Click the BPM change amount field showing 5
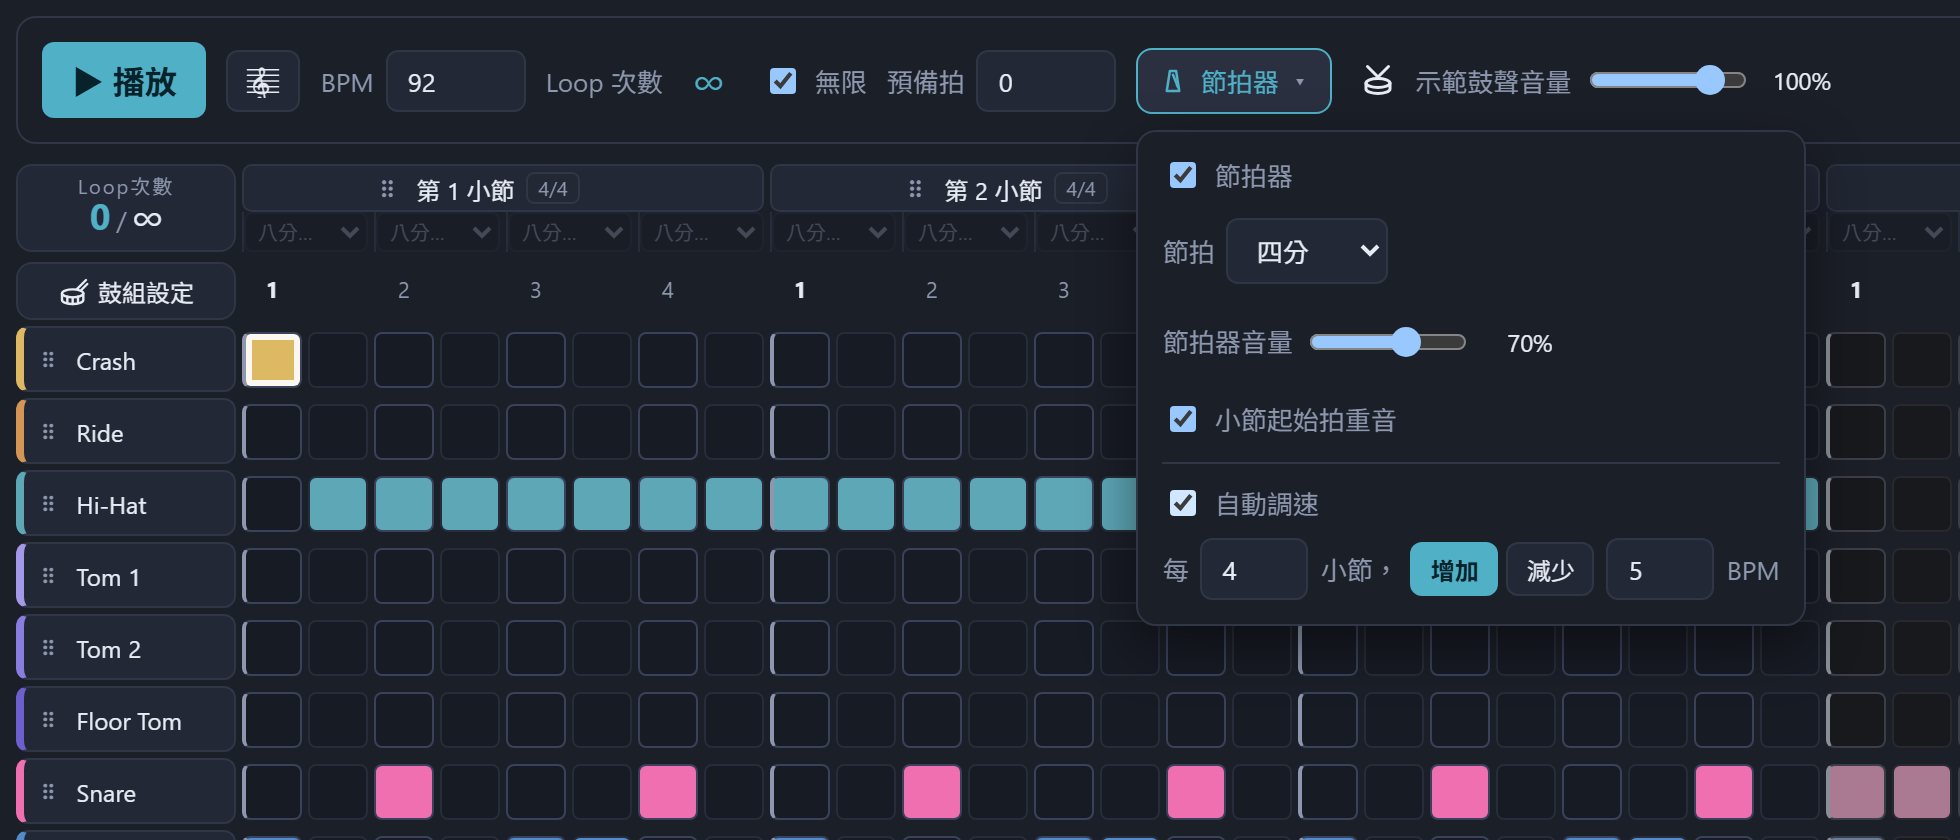The image size is (1960, 840). [1660, 570]
